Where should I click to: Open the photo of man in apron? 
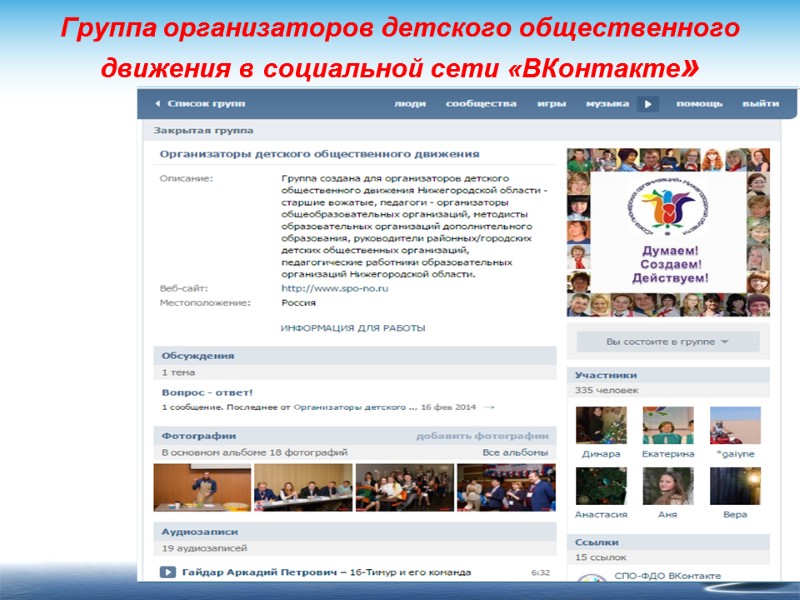[202, 487]
